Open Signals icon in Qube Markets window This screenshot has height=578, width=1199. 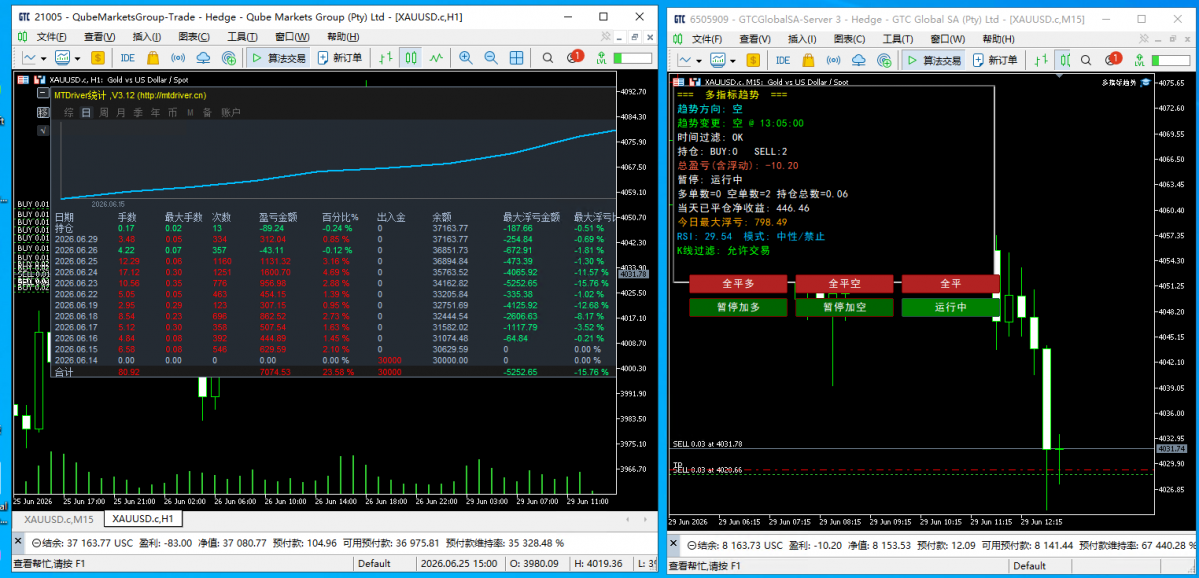point(178,58)
